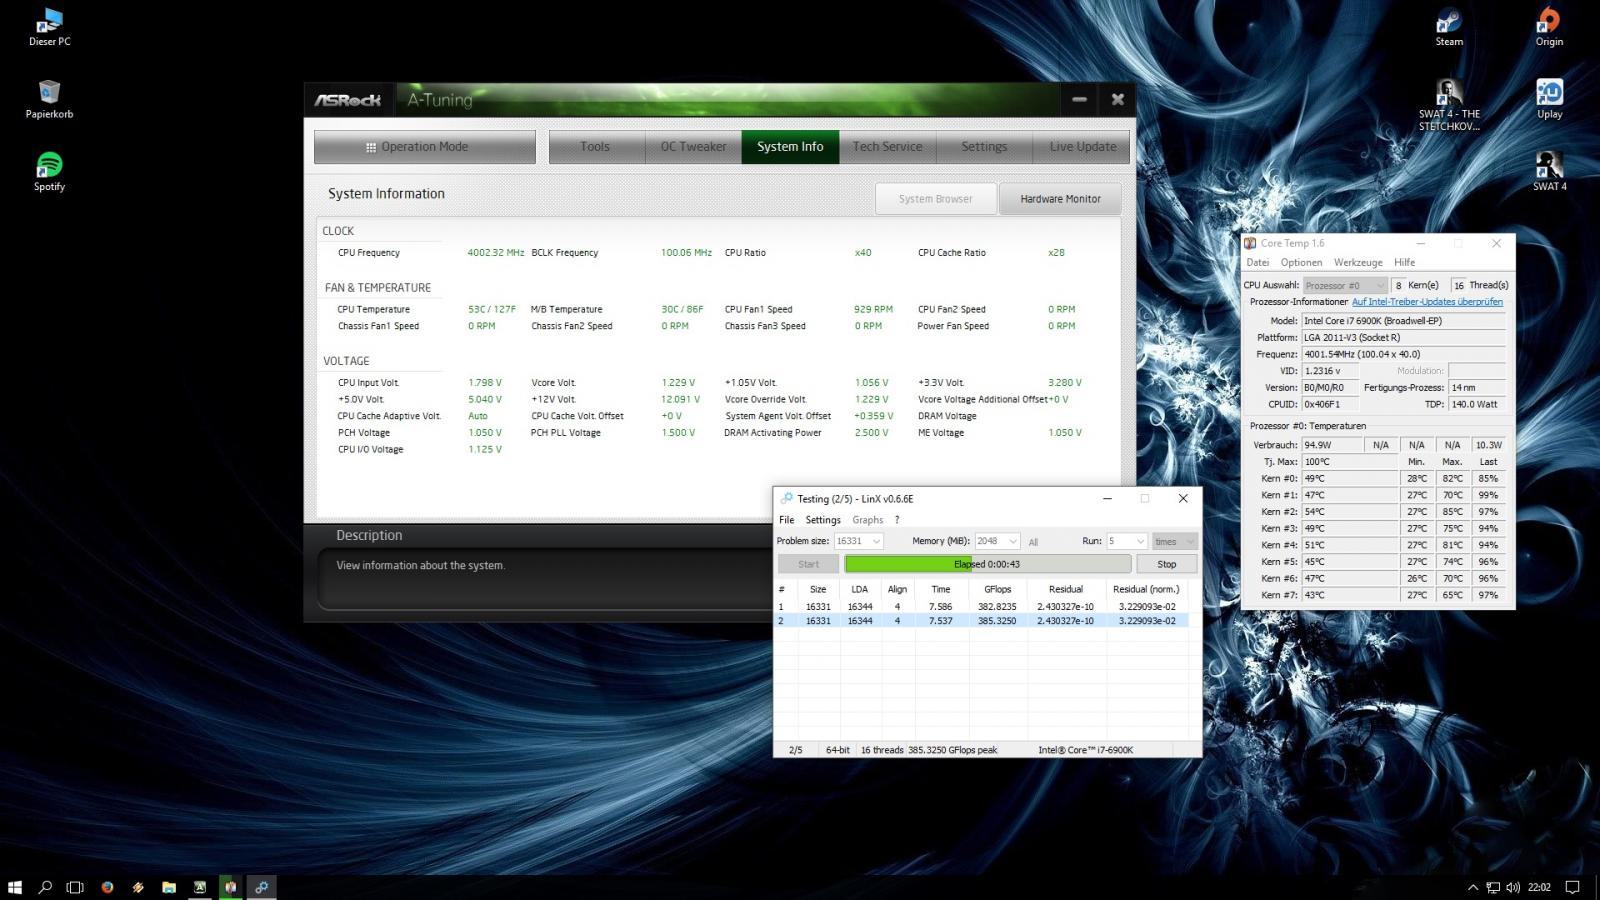
Task: Click the Hardware Monitor button
Action: click(x=1060, y=199)
